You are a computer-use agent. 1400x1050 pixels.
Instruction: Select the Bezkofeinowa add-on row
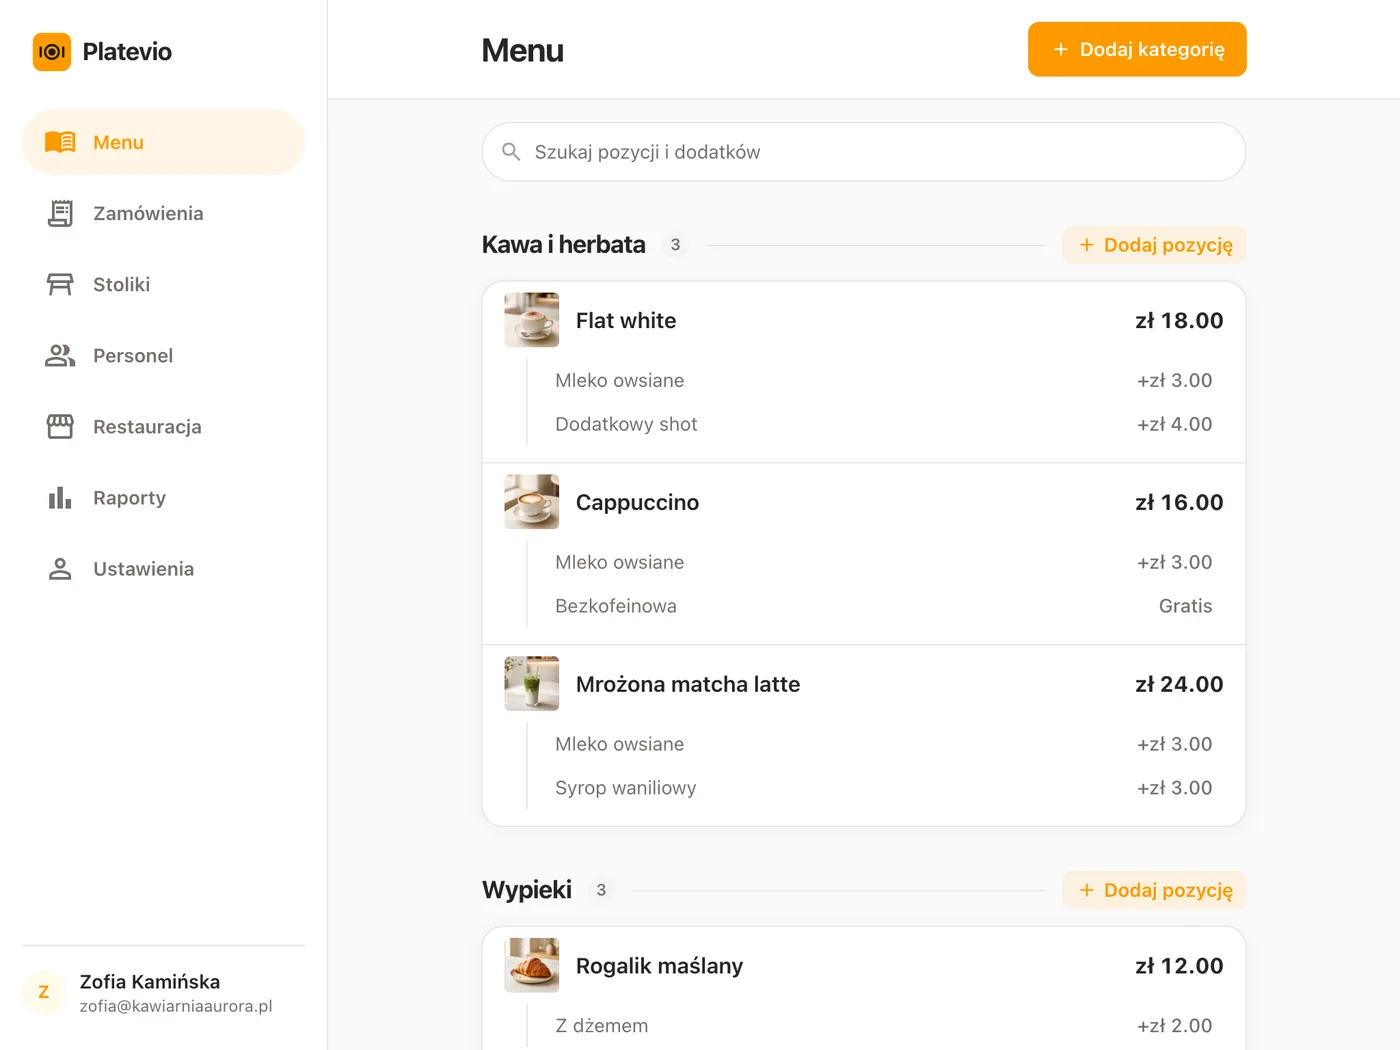pos(884,606)
